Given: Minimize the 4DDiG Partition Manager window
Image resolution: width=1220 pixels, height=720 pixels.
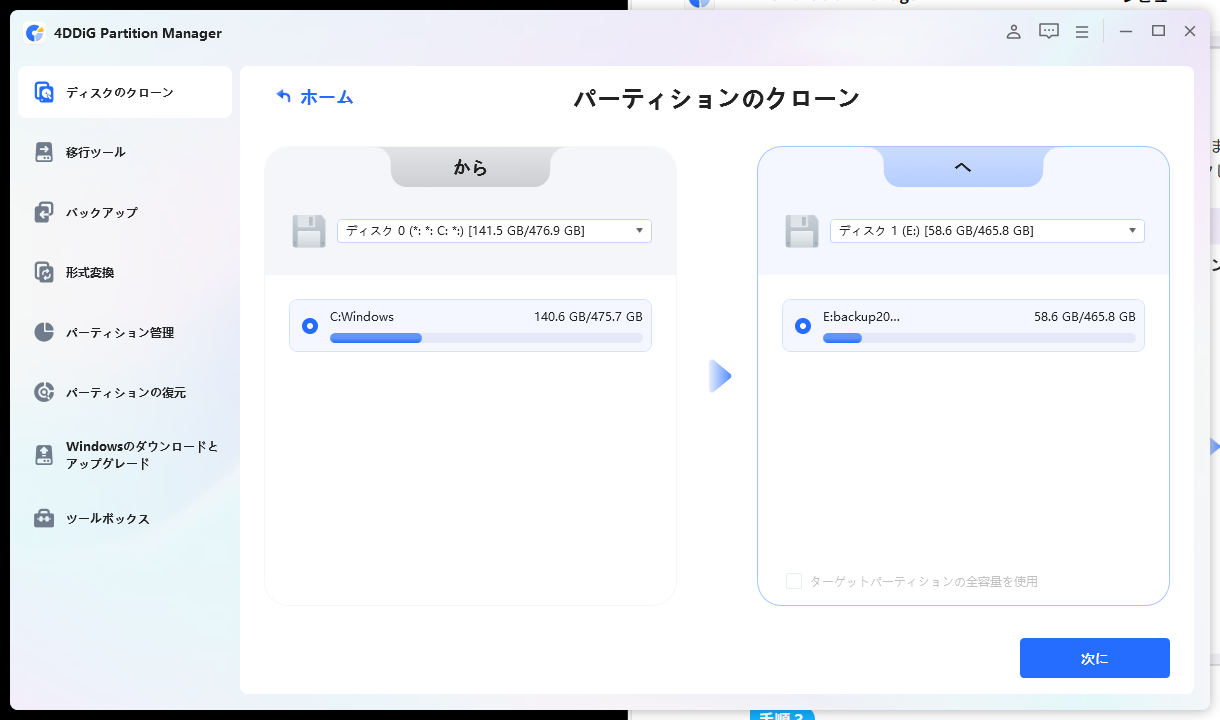Looking at the screenshot, I should click(x=1126, y=31).
